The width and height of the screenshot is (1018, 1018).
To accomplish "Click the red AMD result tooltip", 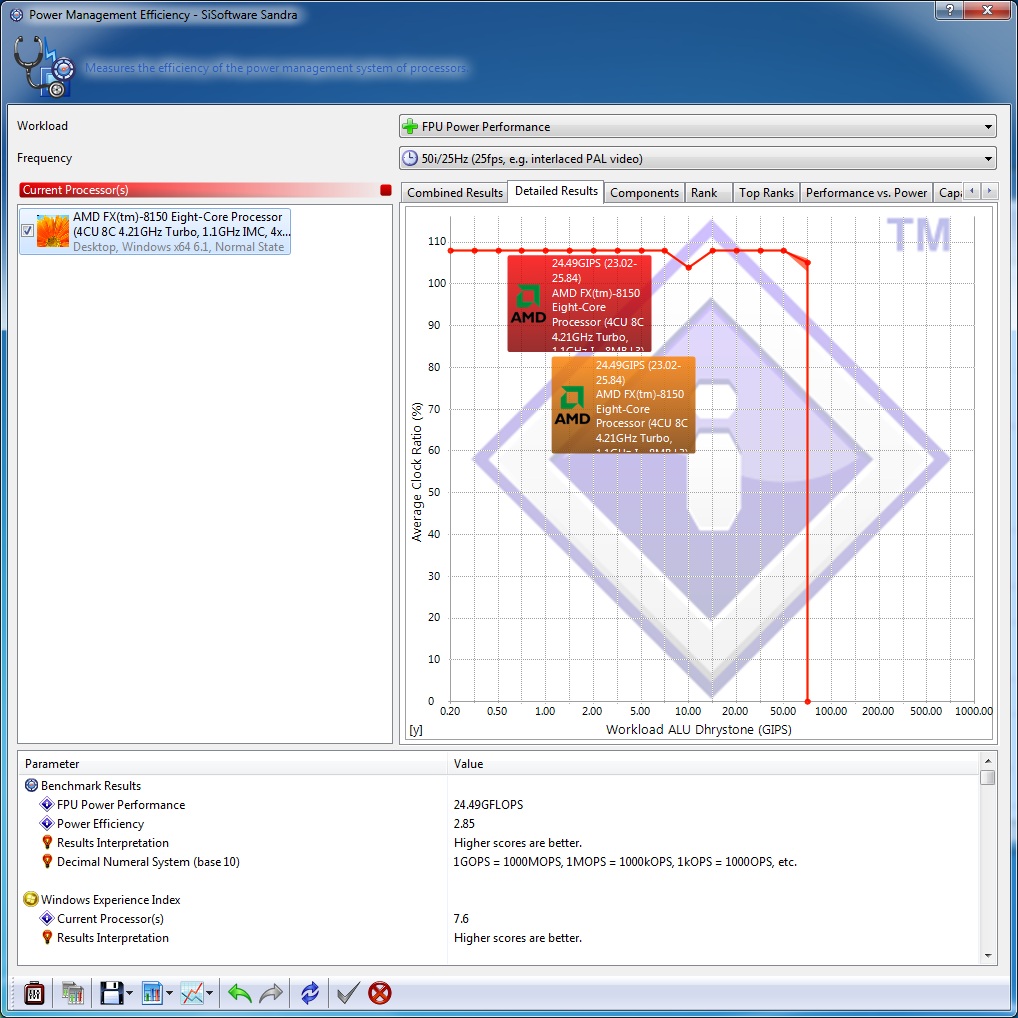I will pyautogui.click(x=579, y=303).
